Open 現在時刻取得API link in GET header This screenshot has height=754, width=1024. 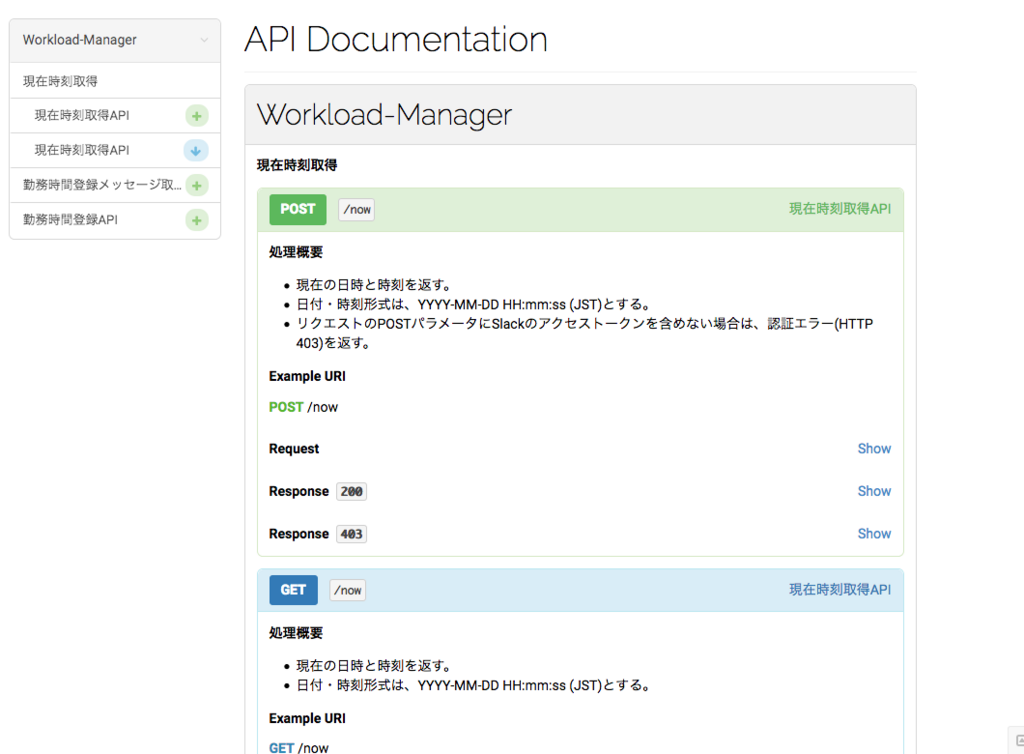[840, 589]
